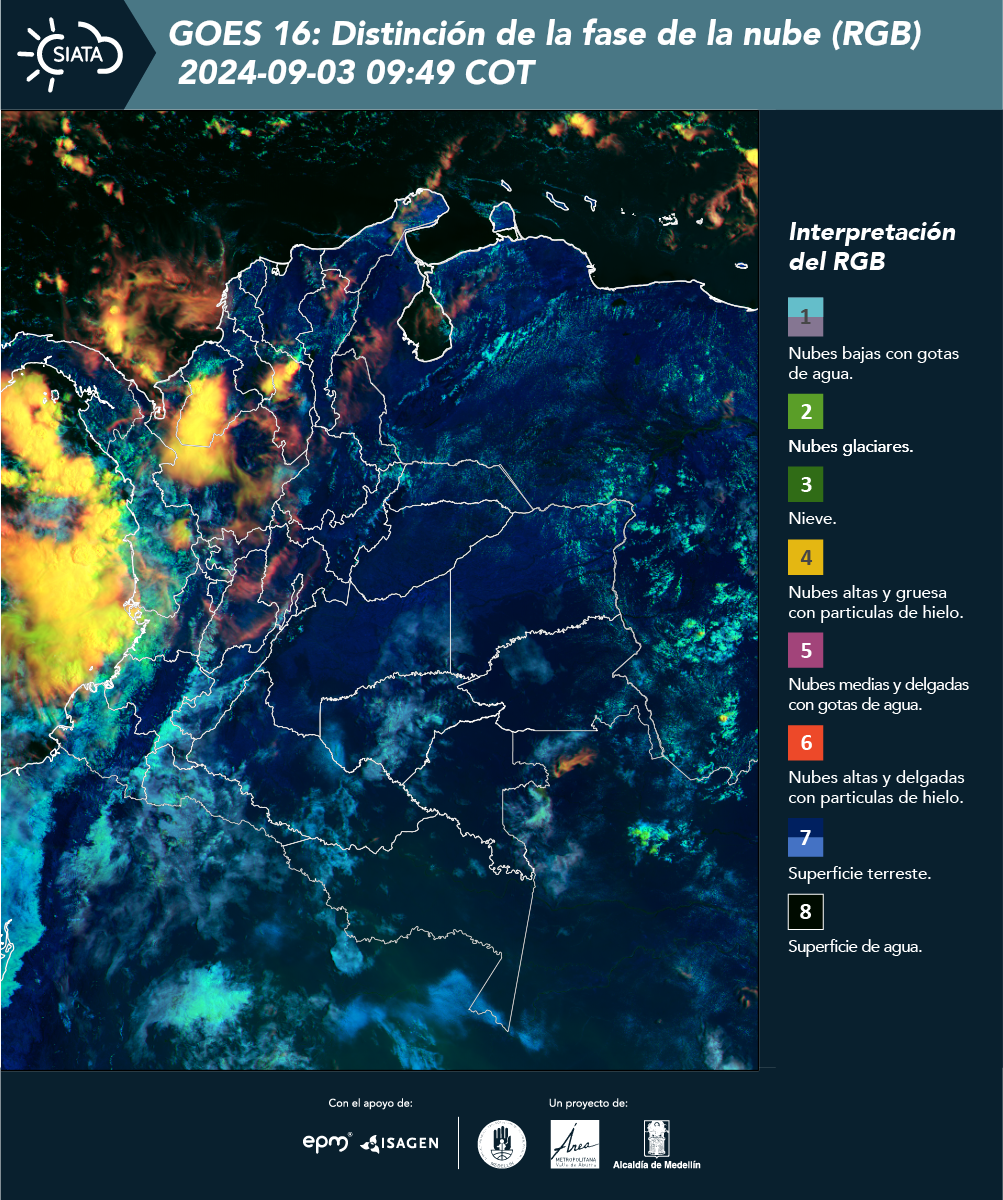Click the 'Superficie terreste.' label
This screenshot has height=1200, width=1003.
859,874
